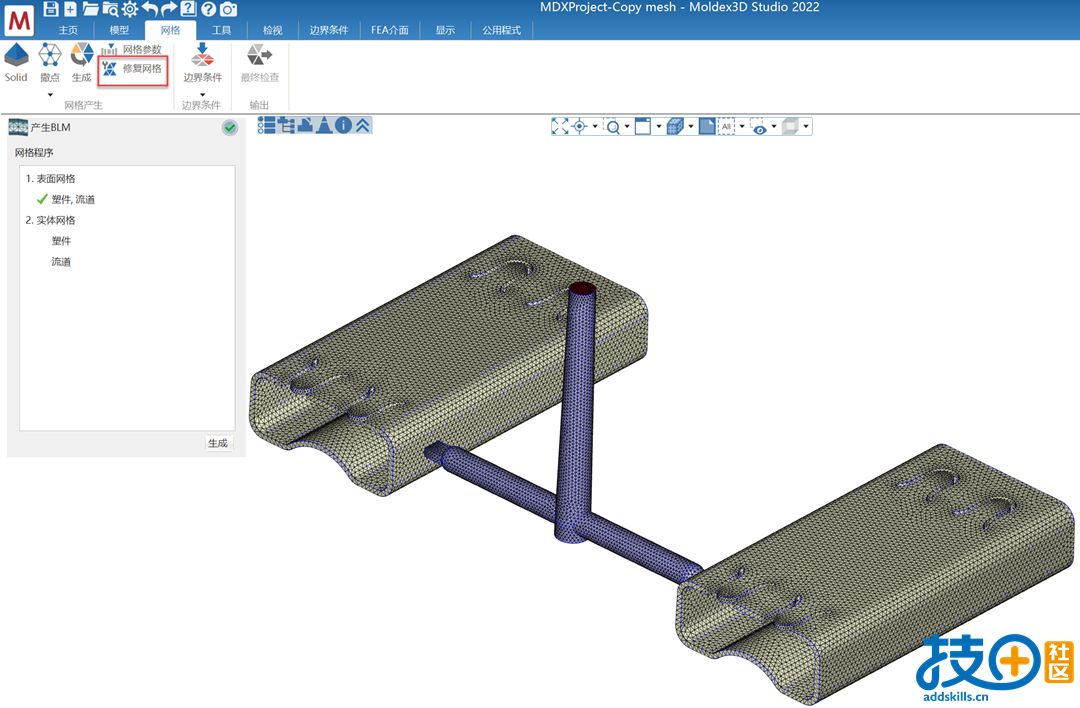Fit the model to the window with the expand arrows icon

(560, 126)
